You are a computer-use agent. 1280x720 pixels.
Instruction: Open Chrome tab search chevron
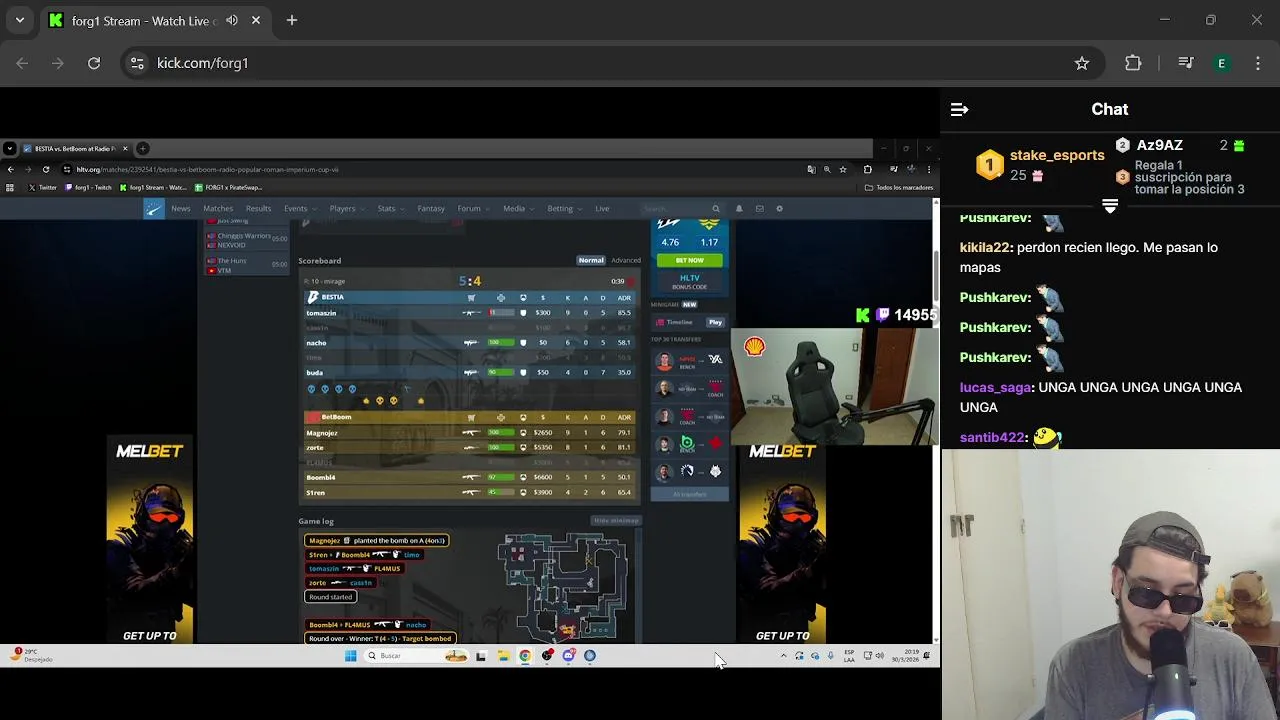(20, 20)
